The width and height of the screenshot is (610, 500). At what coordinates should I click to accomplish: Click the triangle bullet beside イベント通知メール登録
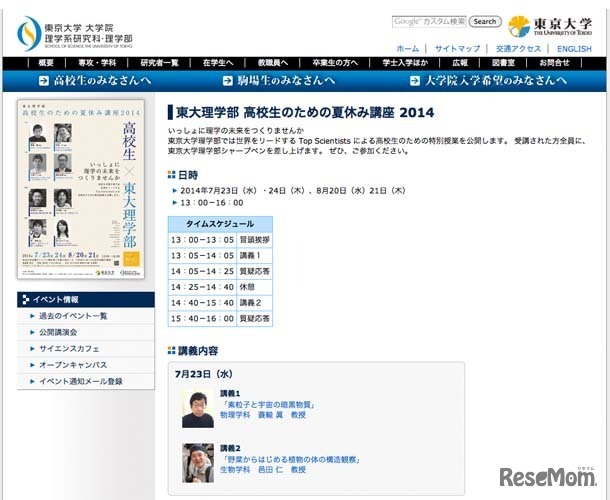click(x=33, y=381)
